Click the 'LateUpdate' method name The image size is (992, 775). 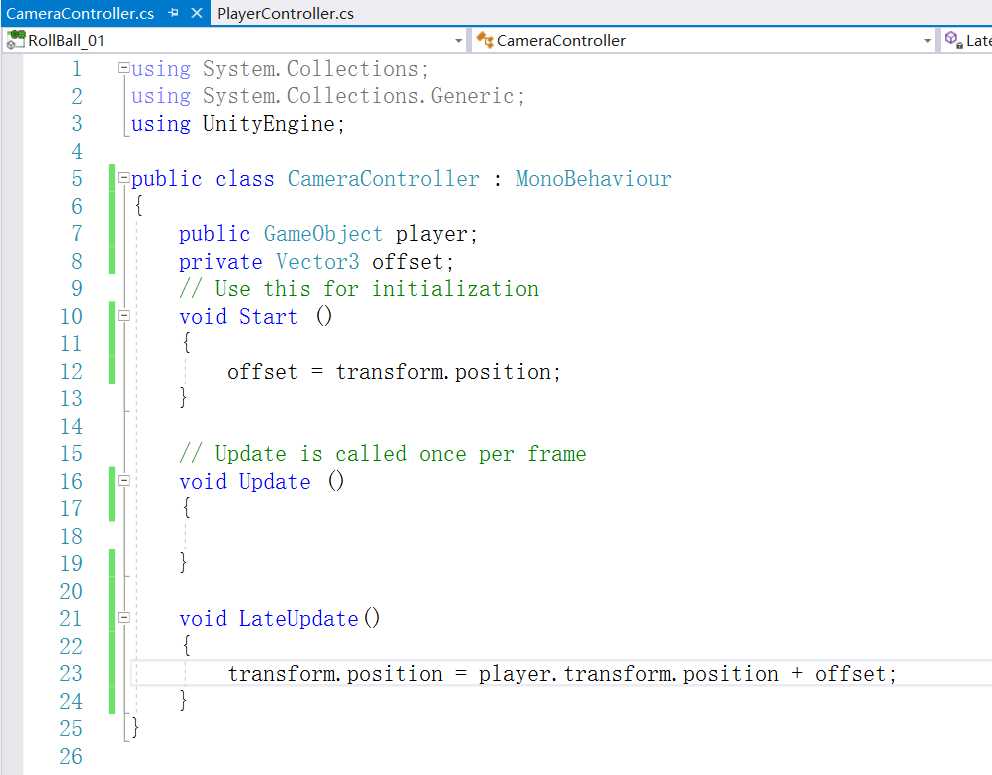[298, 619]
